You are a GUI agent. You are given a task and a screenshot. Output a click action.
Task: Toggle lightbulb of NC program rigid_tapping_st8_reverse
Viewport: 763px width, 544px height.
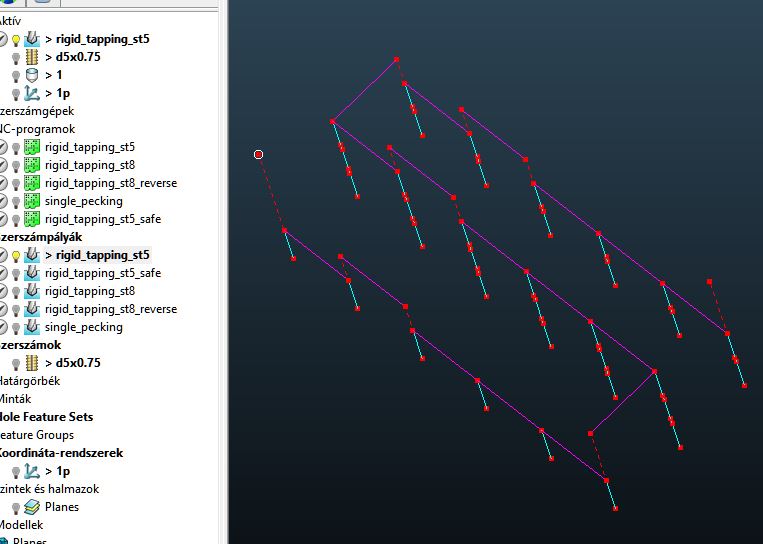tap(16, 184)
